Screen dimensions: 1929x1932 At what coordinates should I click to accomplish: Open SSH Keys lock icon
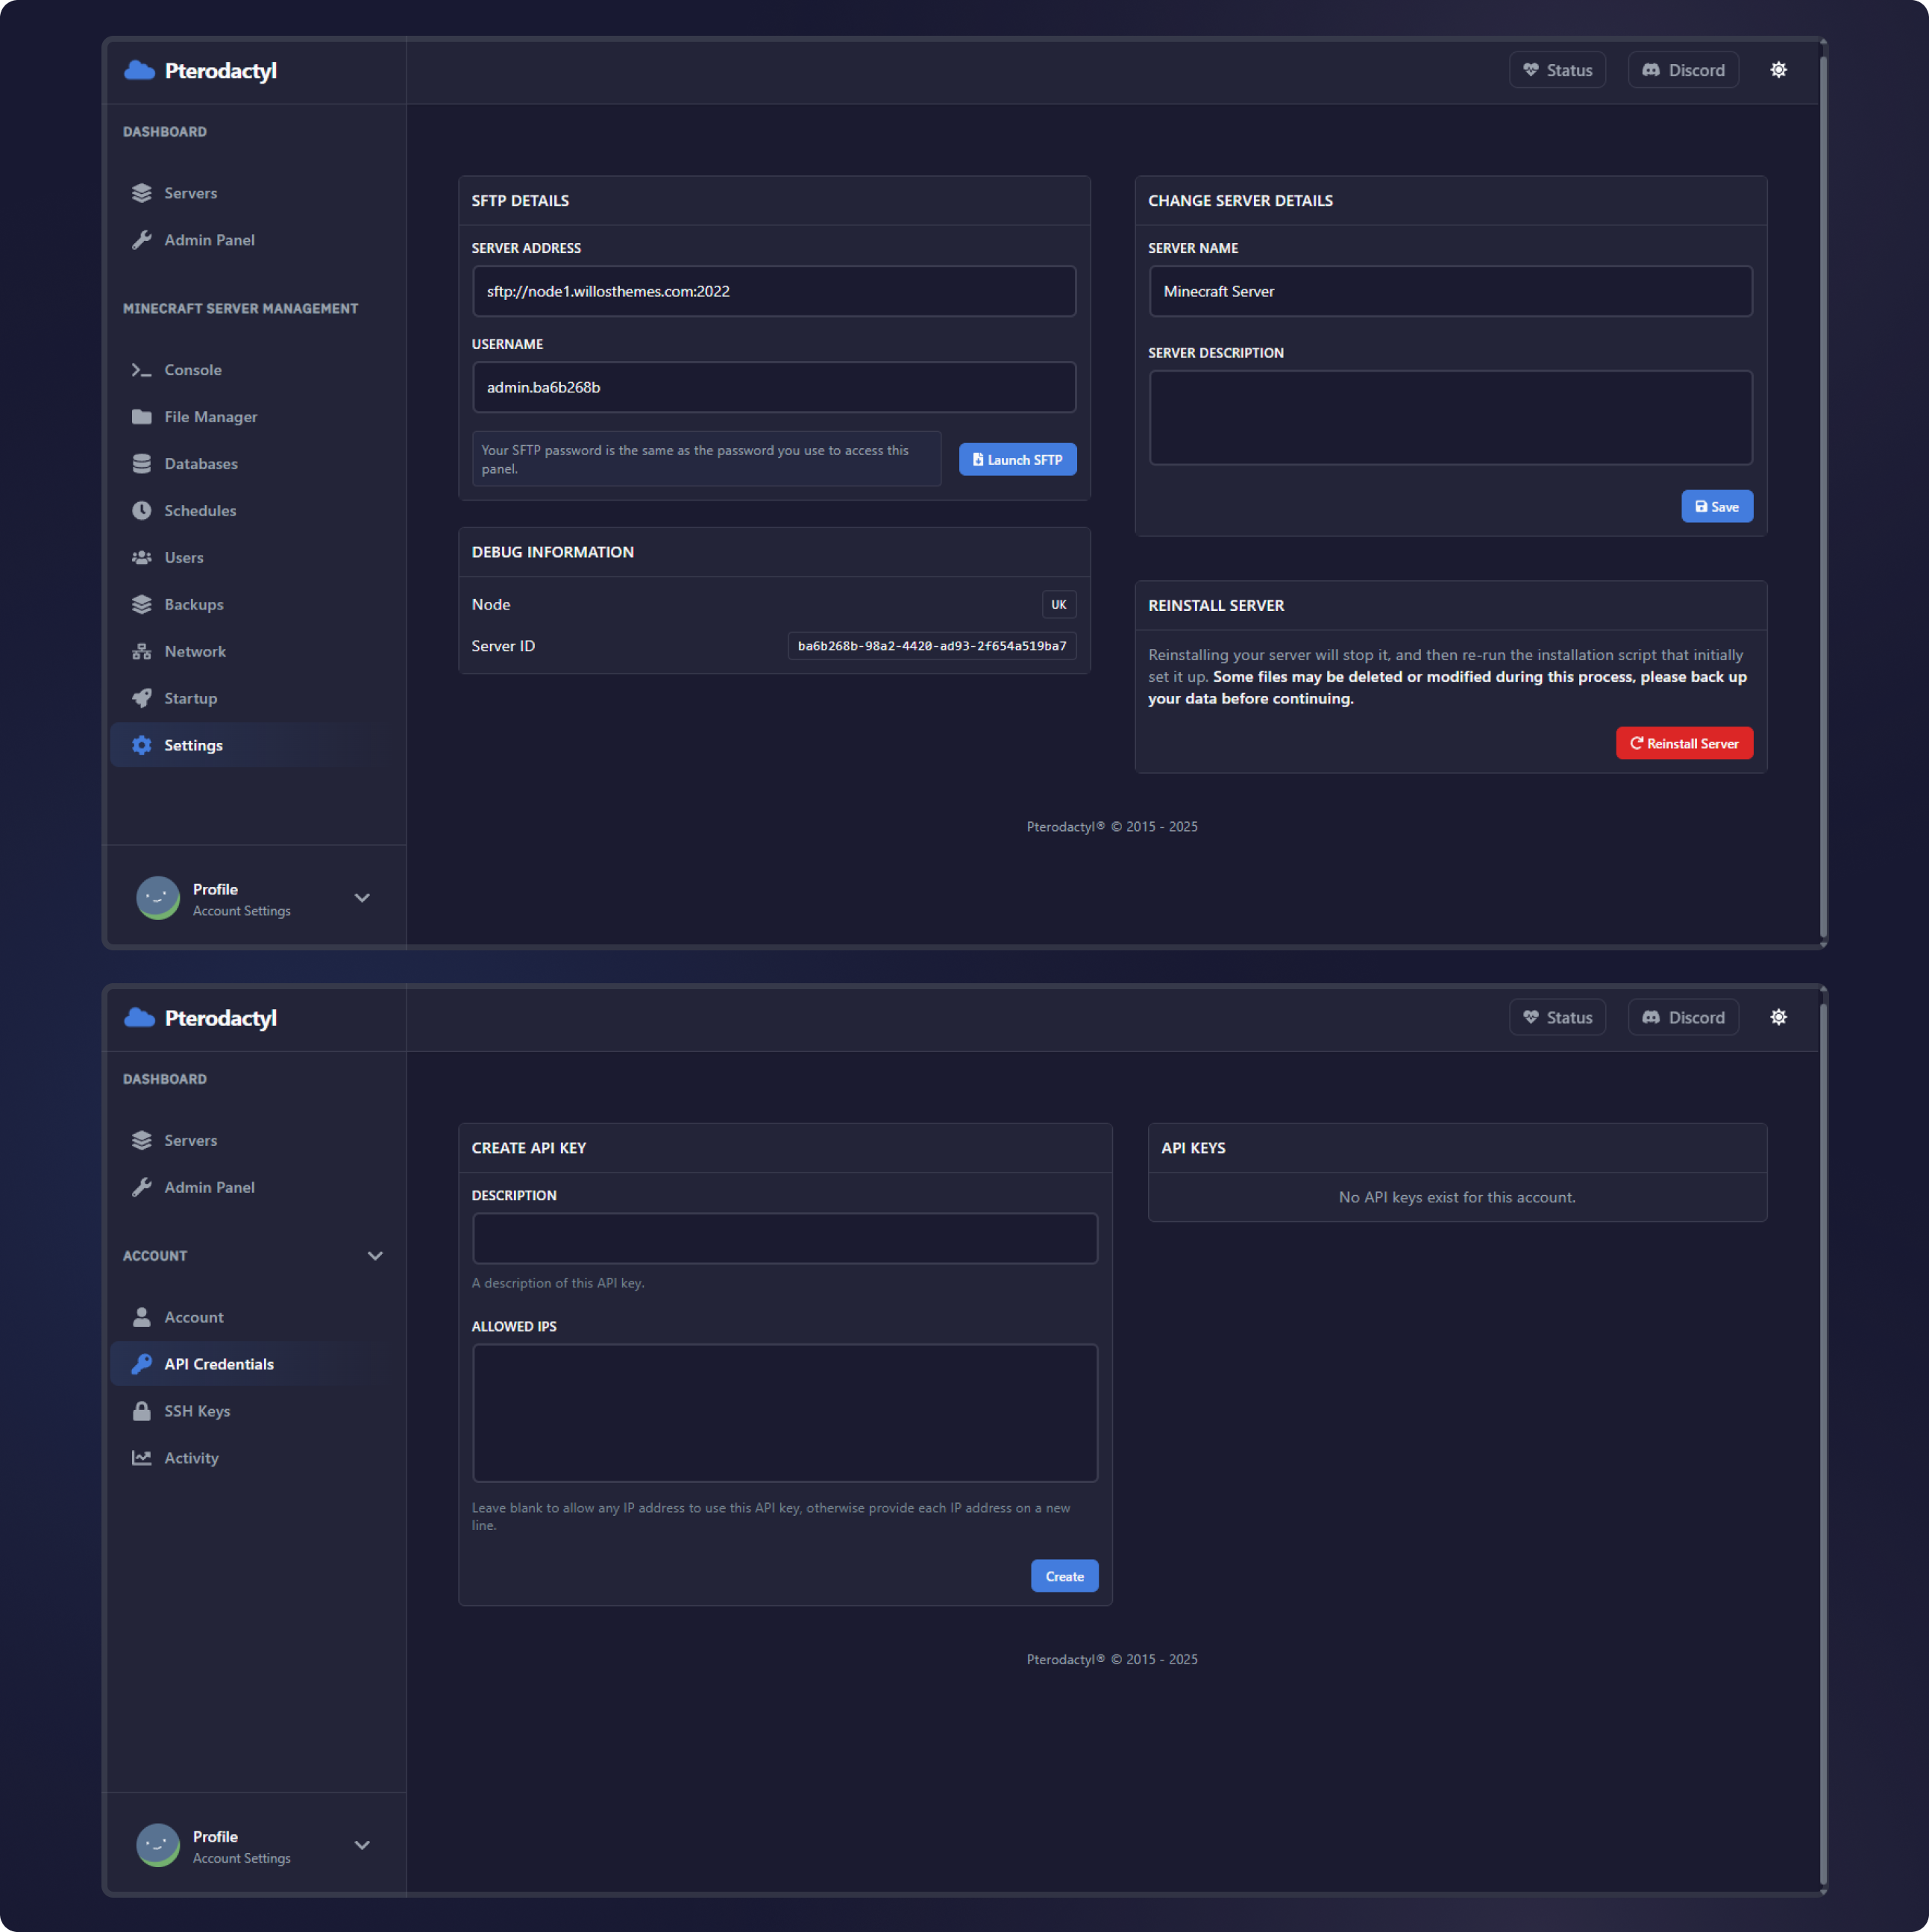tap(141, 1411)
